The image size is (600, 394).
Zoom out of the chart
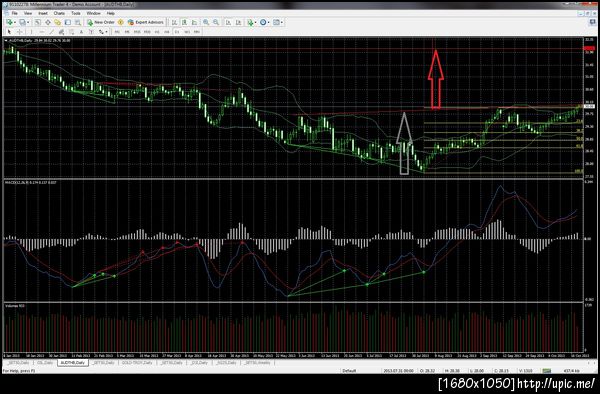(216, 22)
